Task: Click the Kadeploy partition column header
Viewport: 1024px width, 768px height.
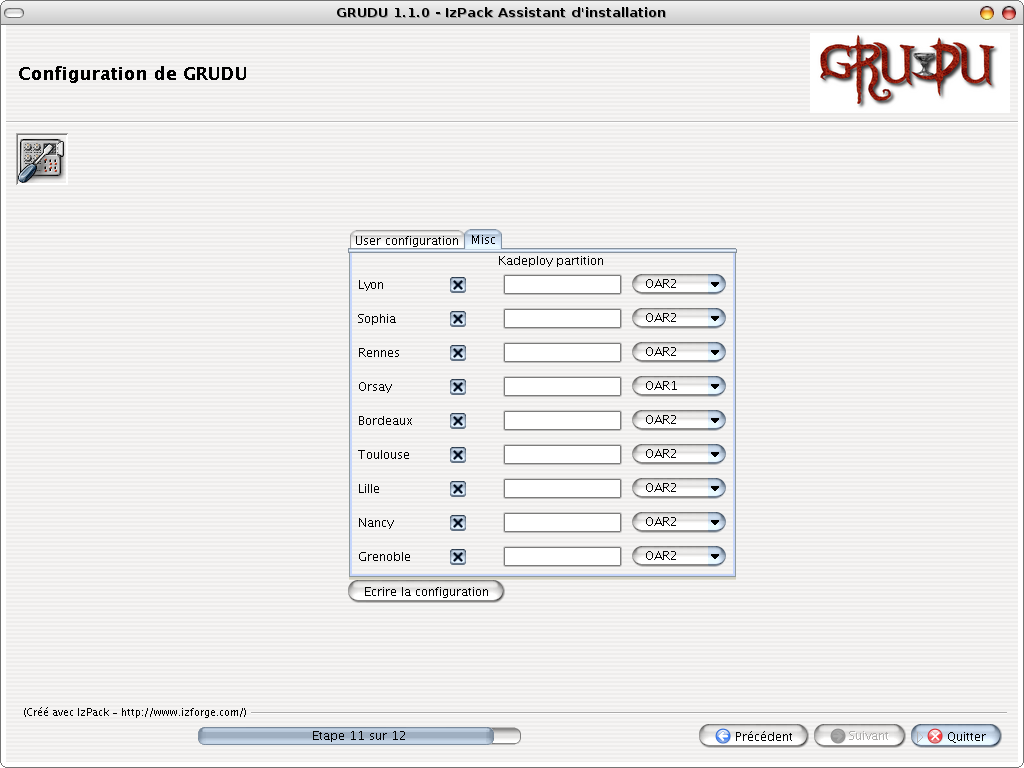Action: coord(551,261)
